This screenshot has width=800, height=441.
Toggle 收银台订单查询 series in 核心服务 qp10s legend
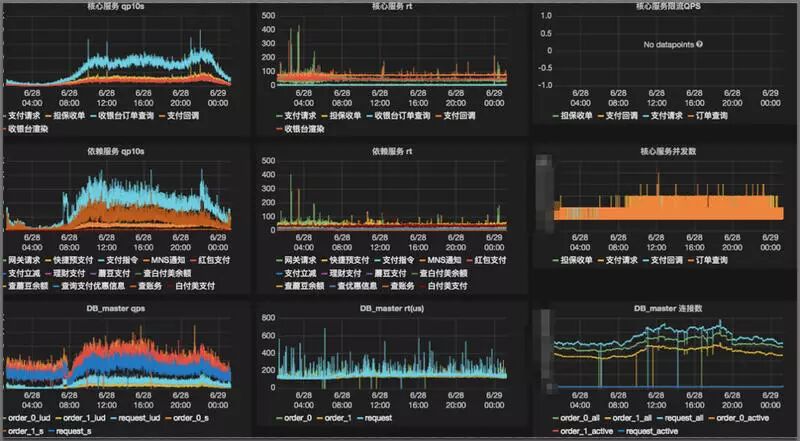125,116
